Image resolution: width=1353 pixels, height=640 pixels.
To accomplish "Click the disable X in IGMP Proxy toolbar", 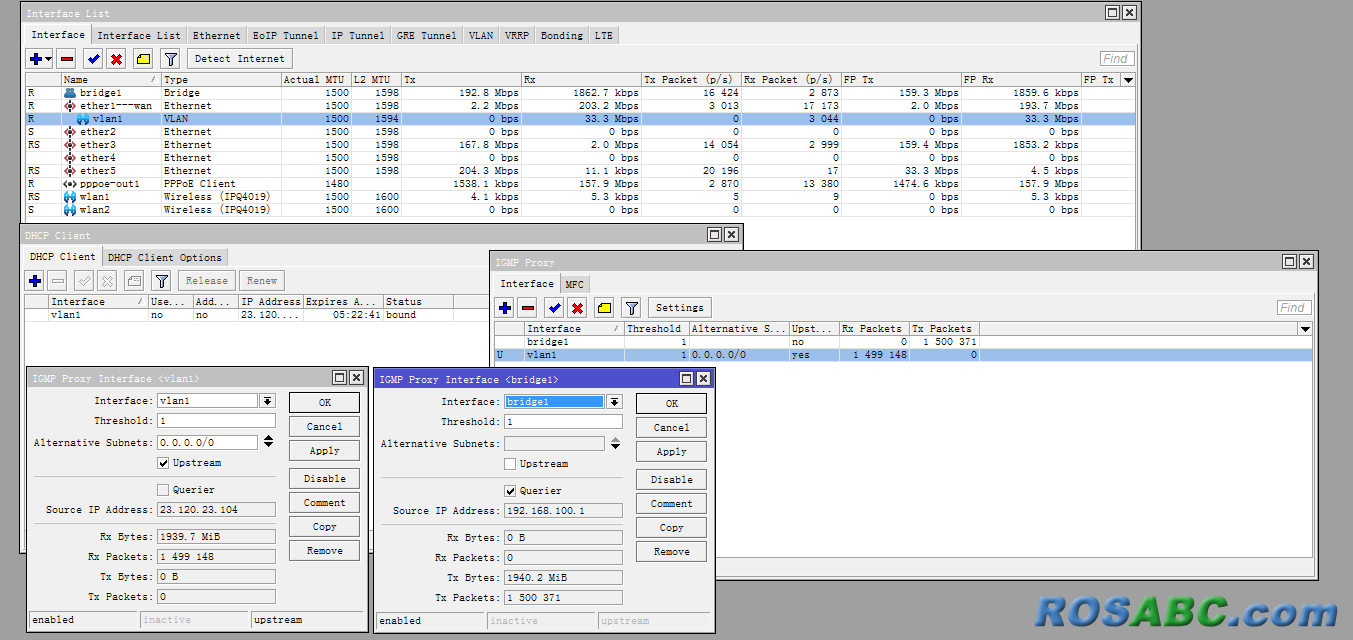I will pyautogui.click(x=577, y=307).
